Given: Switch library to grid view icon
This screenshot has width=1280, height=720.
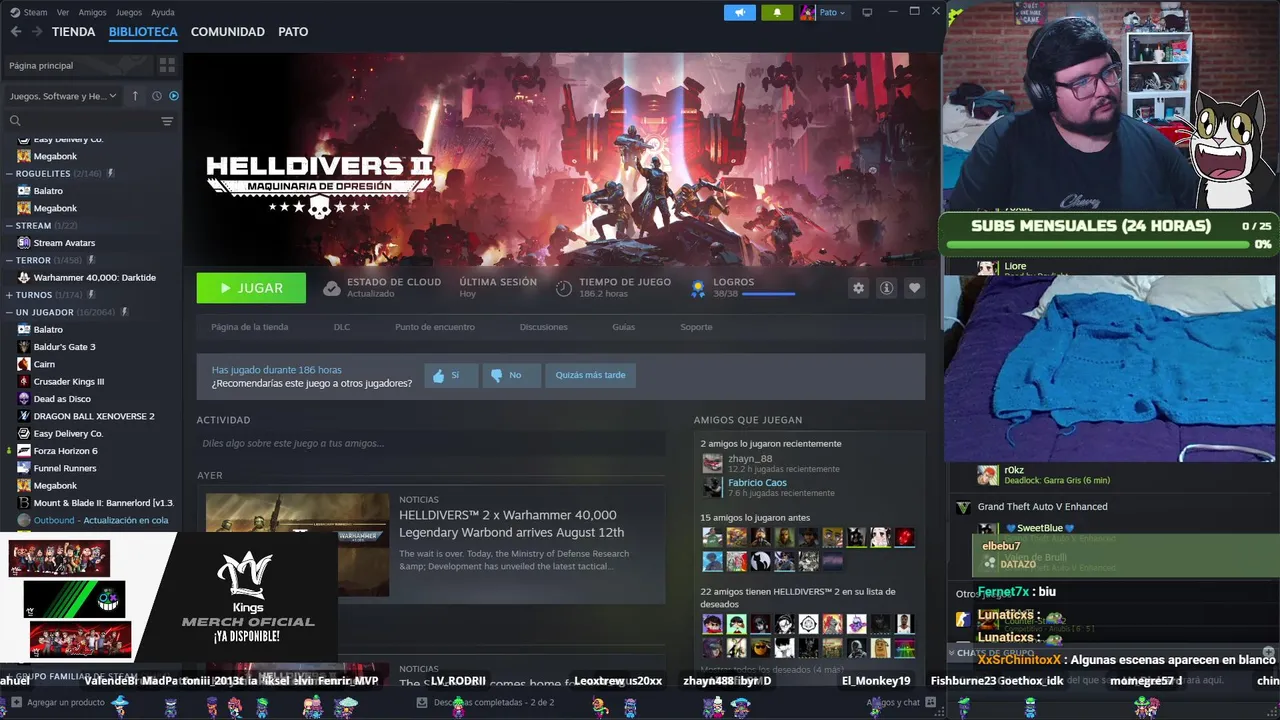Looking at the screenshot, I should coord(167,65).
